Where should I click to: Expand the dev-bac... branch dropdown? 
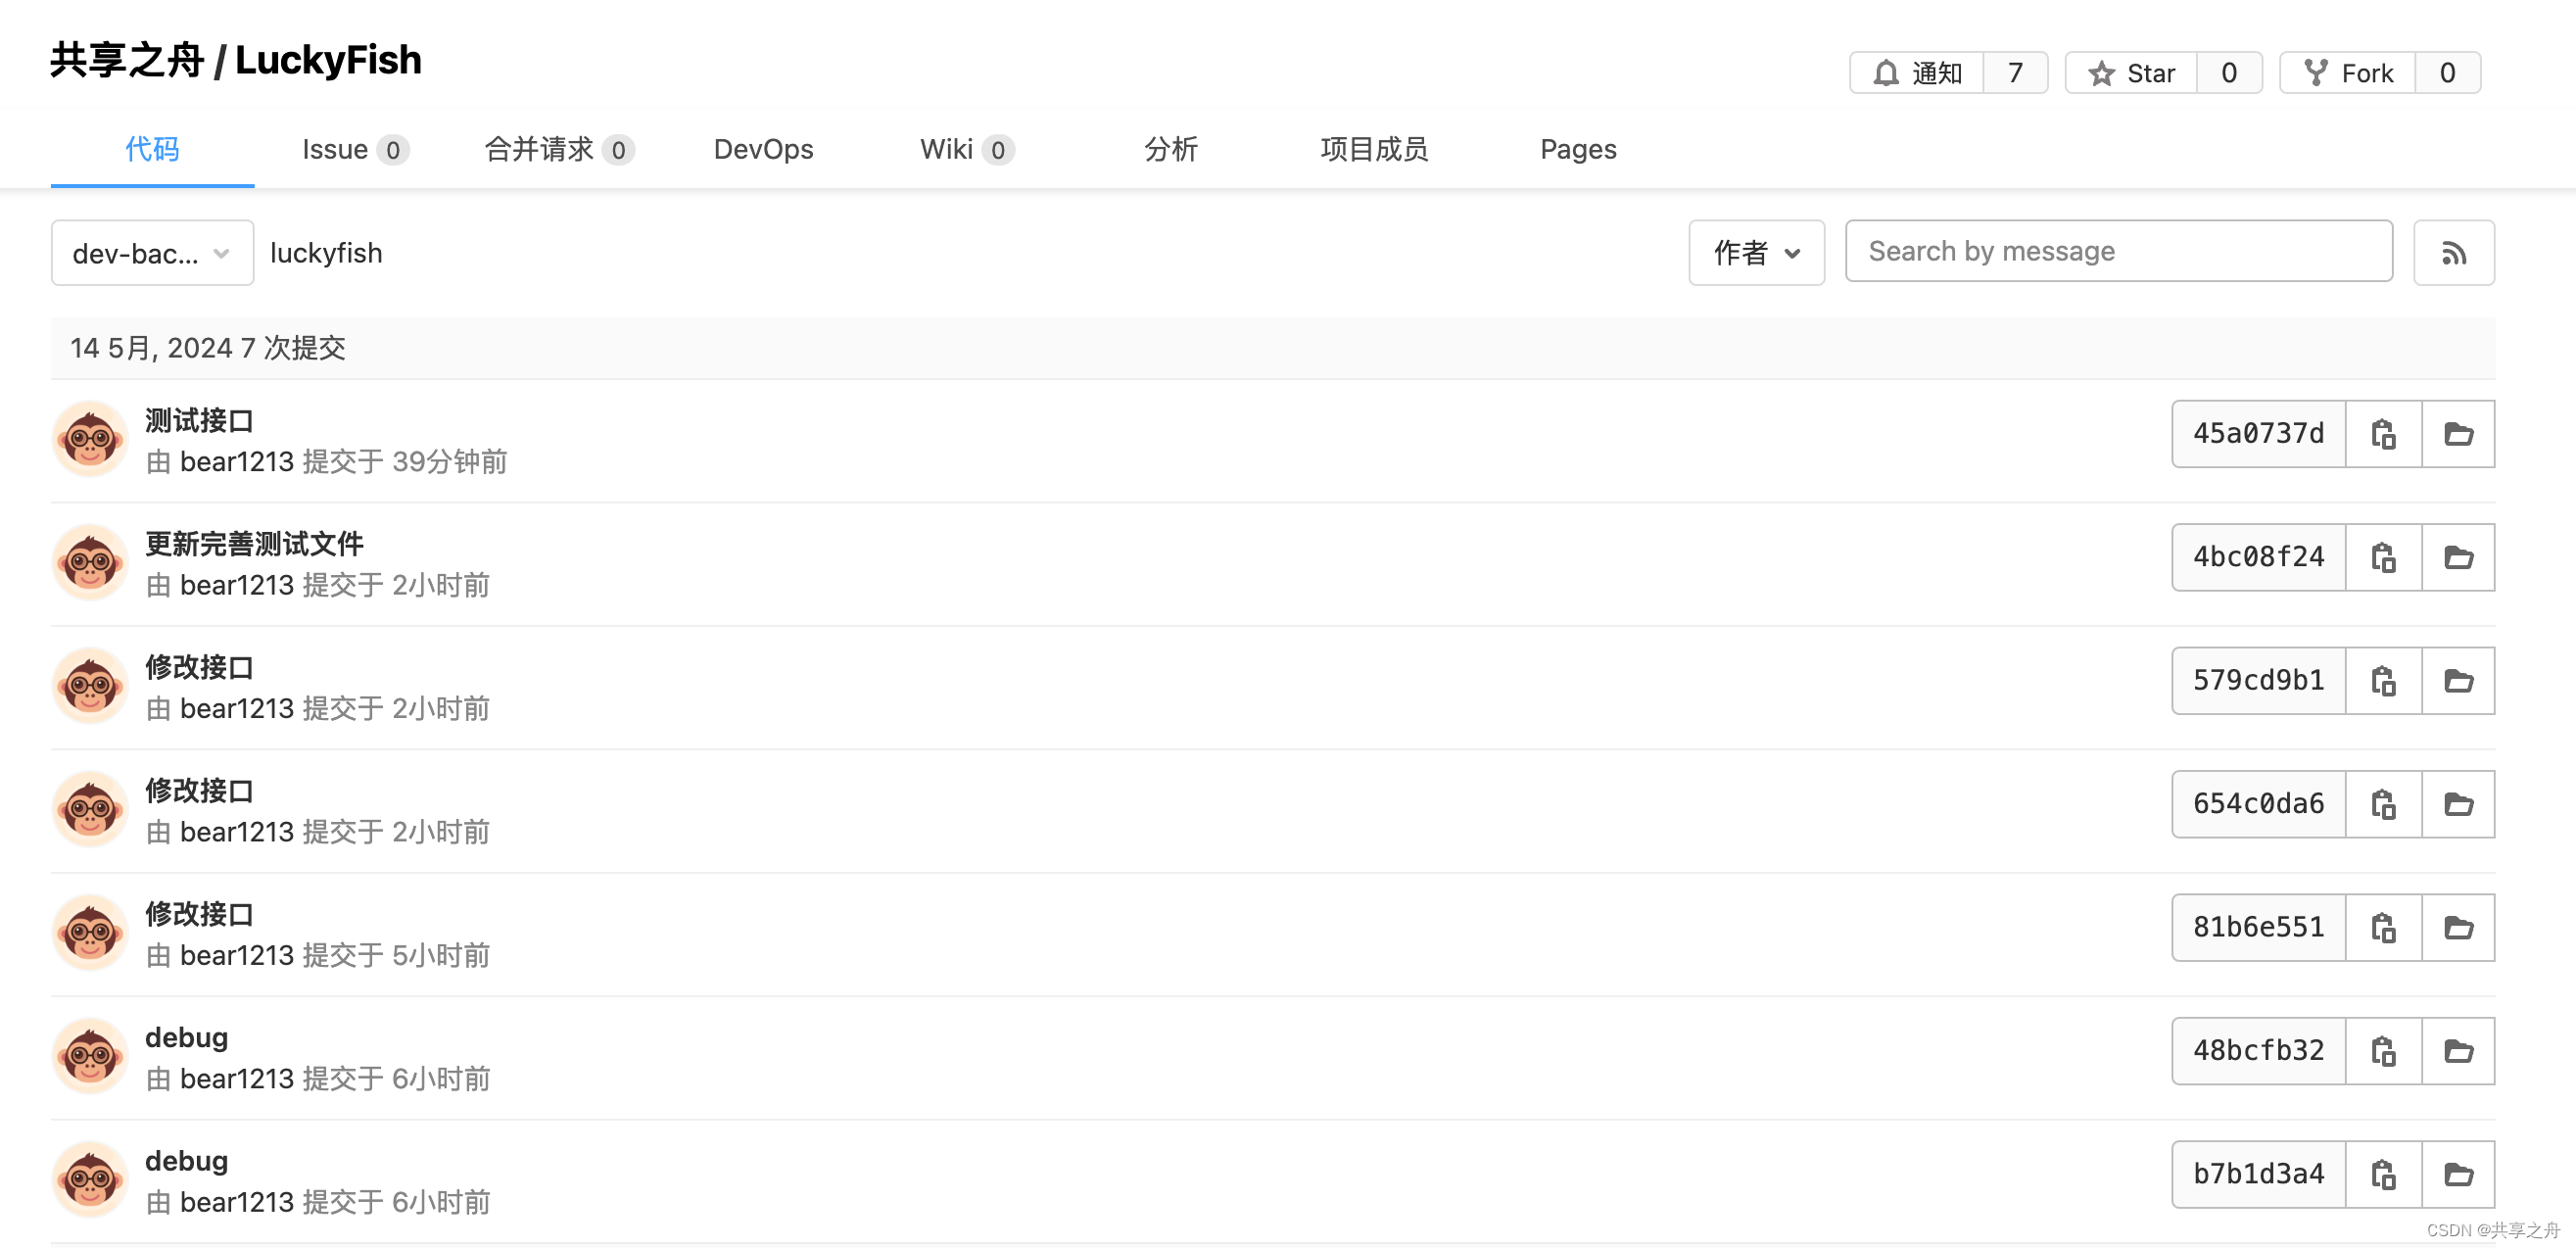click(152, 253)
